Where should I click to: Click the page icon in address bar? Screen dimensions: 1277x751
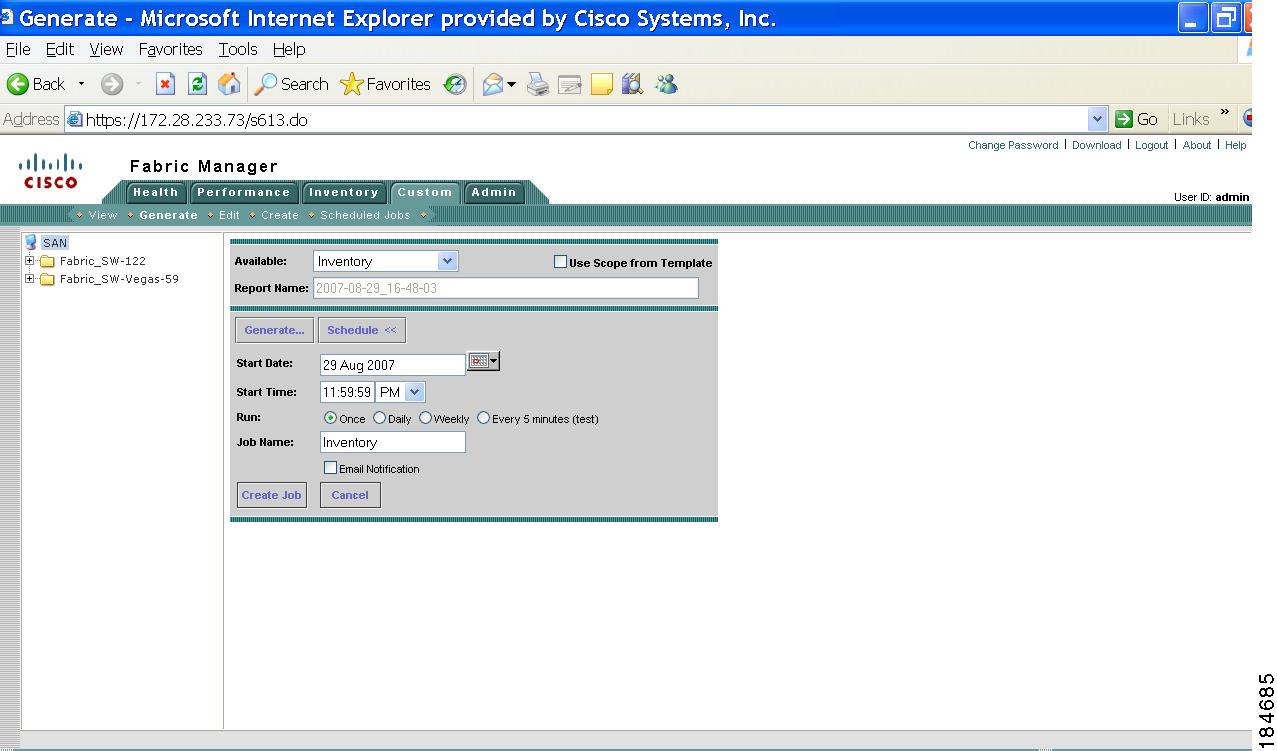(x=74, y=120)
